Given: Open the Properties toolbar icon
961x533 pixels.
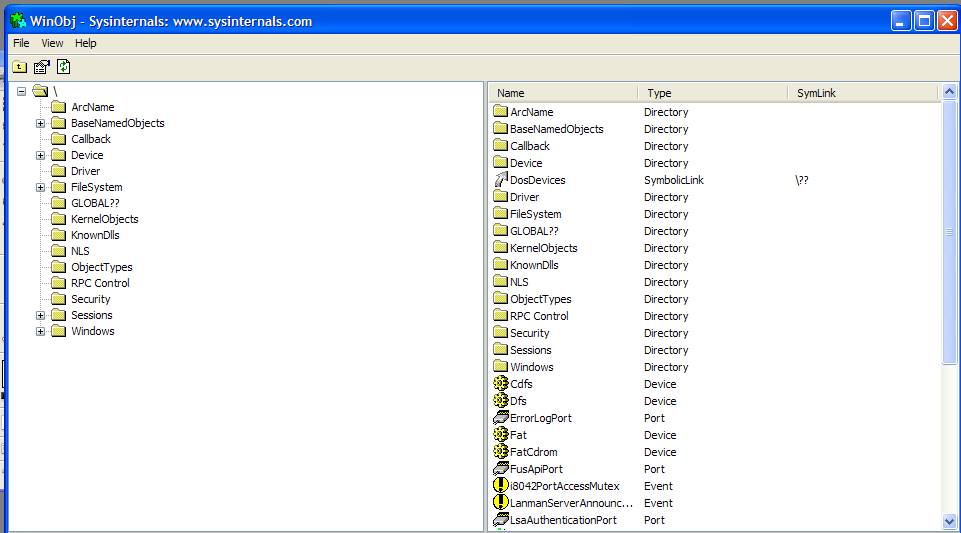Looking at the screenshot, I should click(x=42, y=67).
